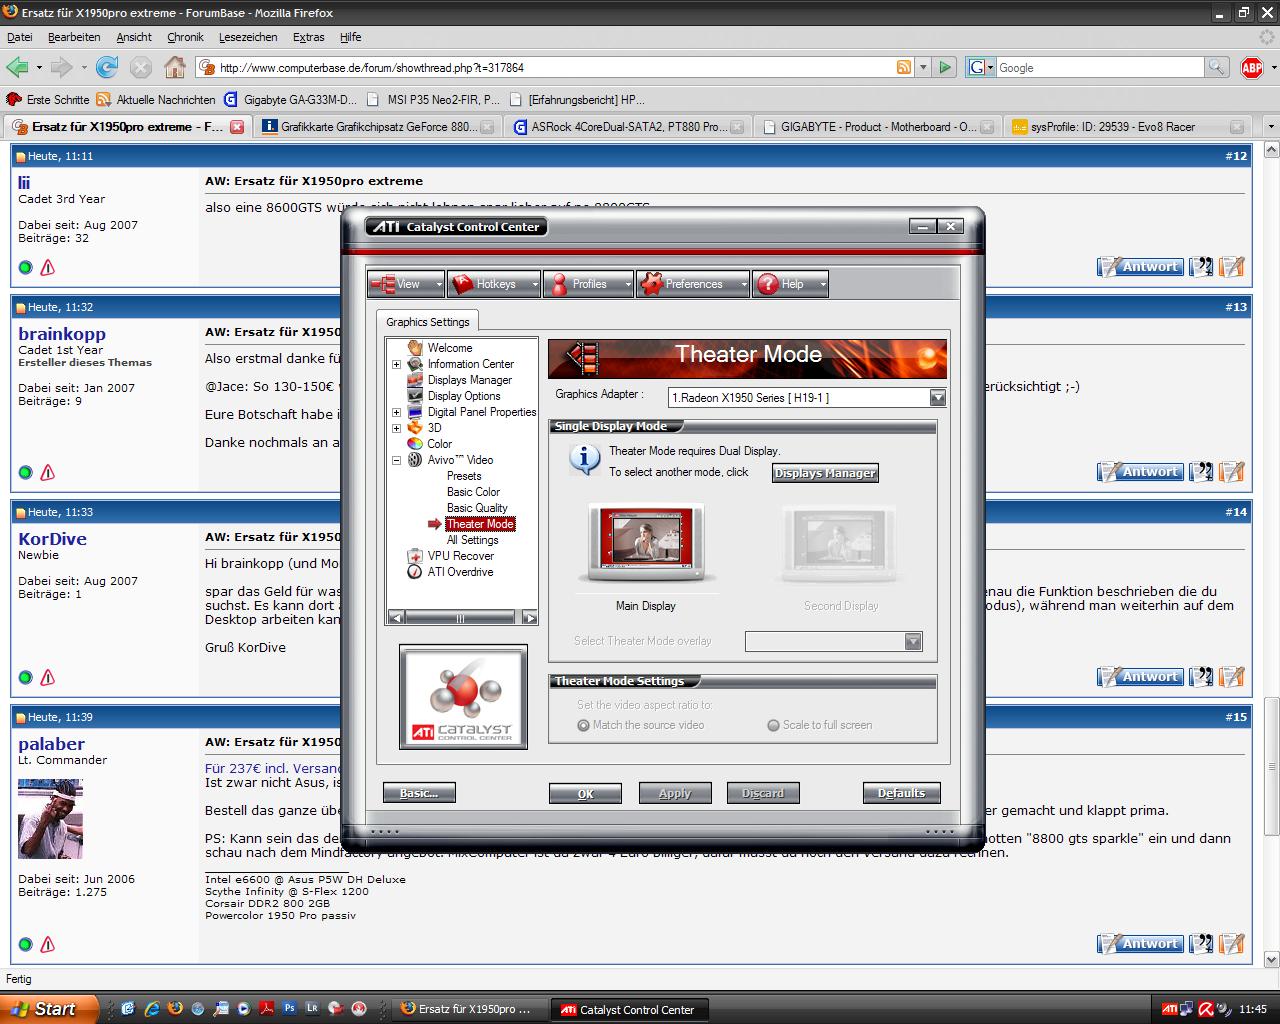Click the 3D settings tree icon
The image size is (1280, 1024).
click(415, 428)
